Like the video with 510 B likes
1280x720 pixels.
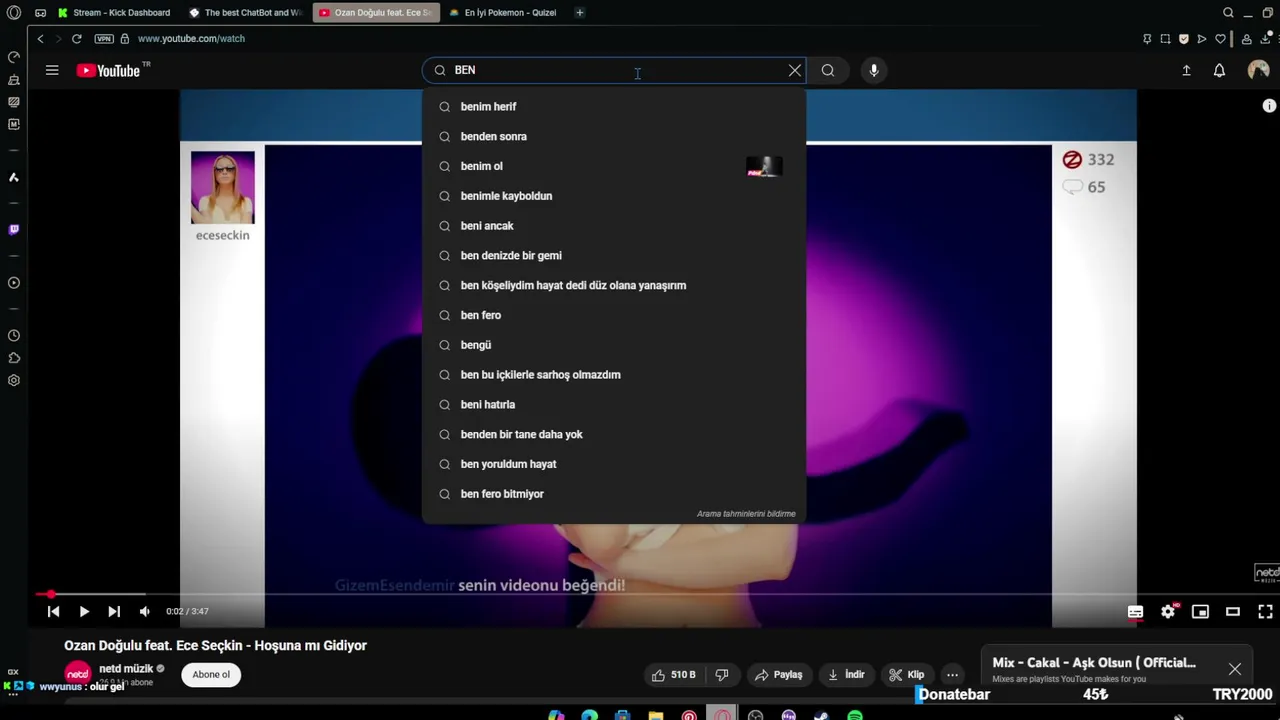(674, 675)
